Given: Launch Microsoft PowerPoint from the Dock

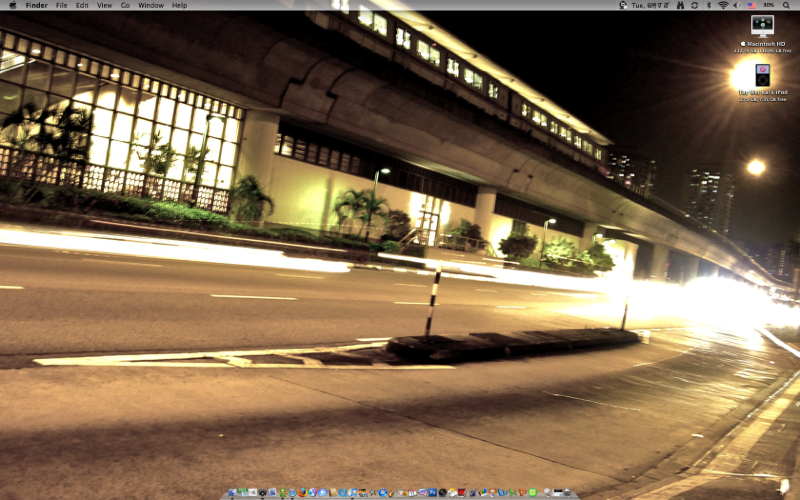Looking at the screenshot, I should pyautogui.click(x=523, y=493).
